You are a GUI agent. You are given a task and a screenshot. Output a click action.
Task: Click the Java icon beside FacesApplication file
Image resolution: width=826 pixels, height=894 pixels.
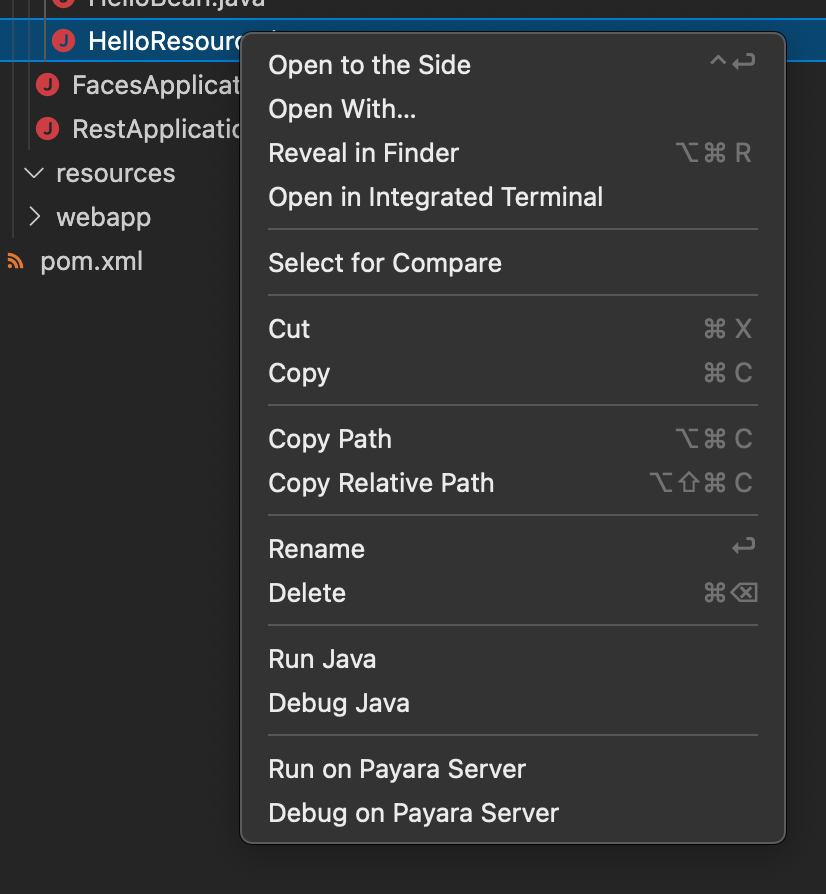(47, 85)
